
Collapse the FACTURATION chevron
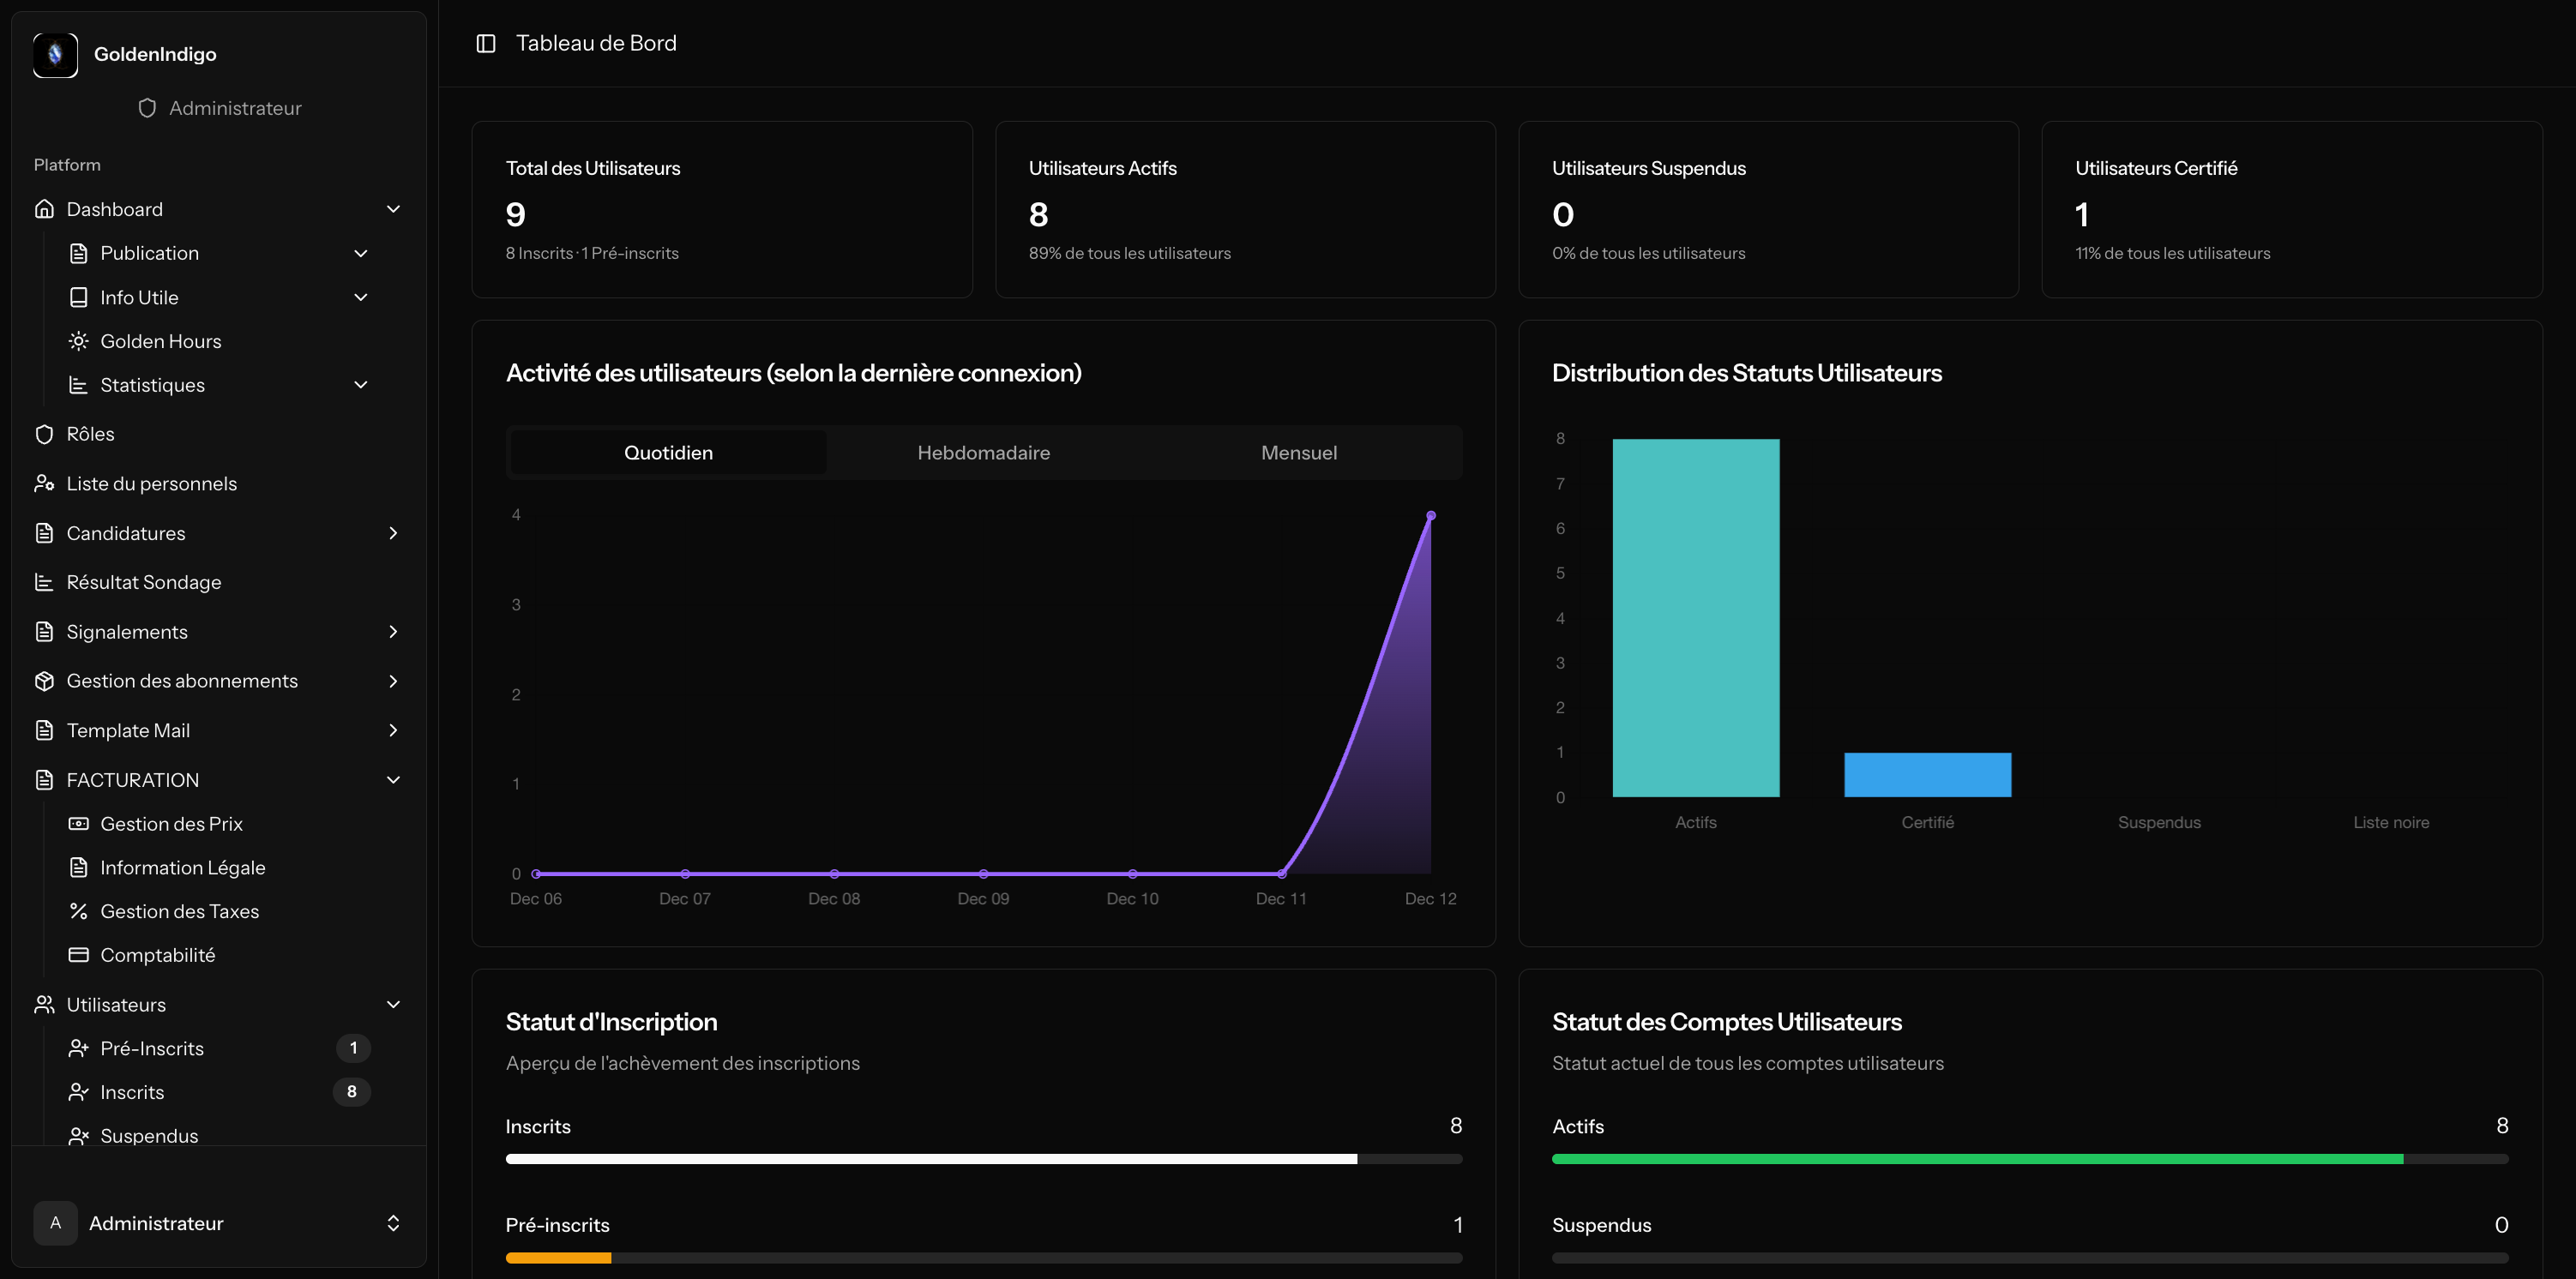pyautogui.click(x=393, y=780)
